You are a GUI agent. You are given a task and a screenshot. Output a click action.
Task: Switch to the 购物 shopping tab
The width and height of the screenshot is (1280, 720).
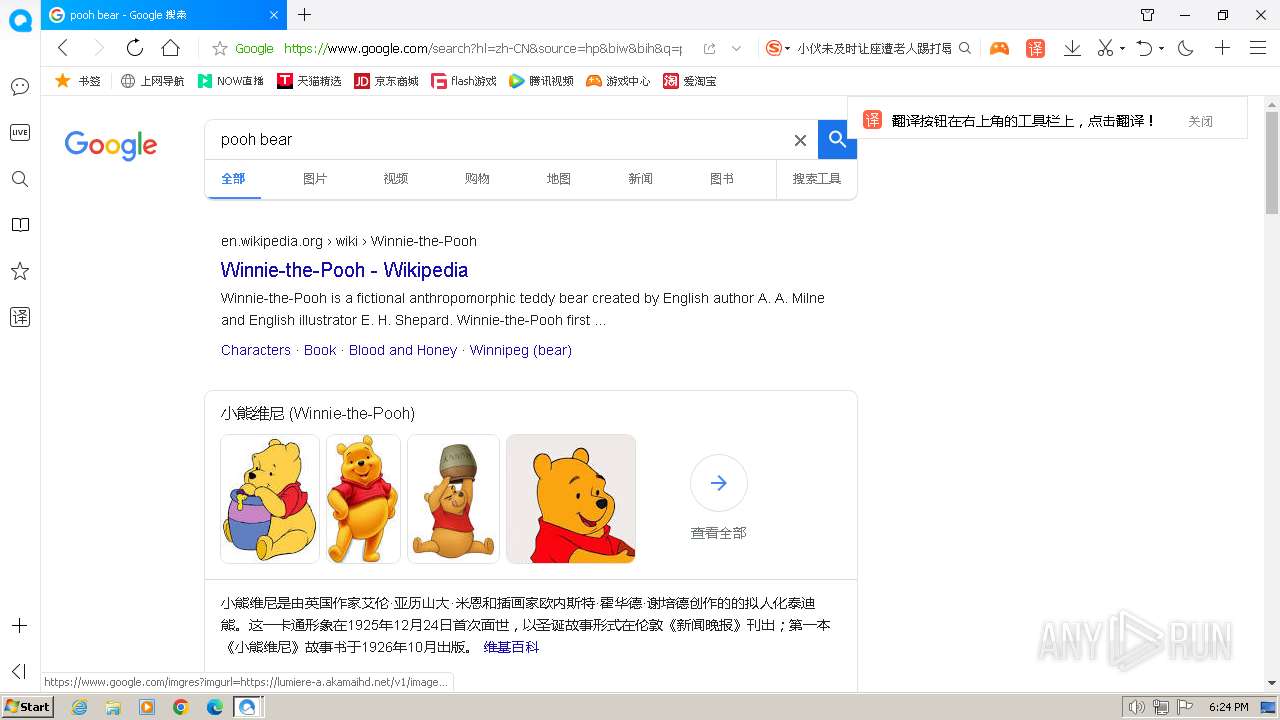coord(477,179)
